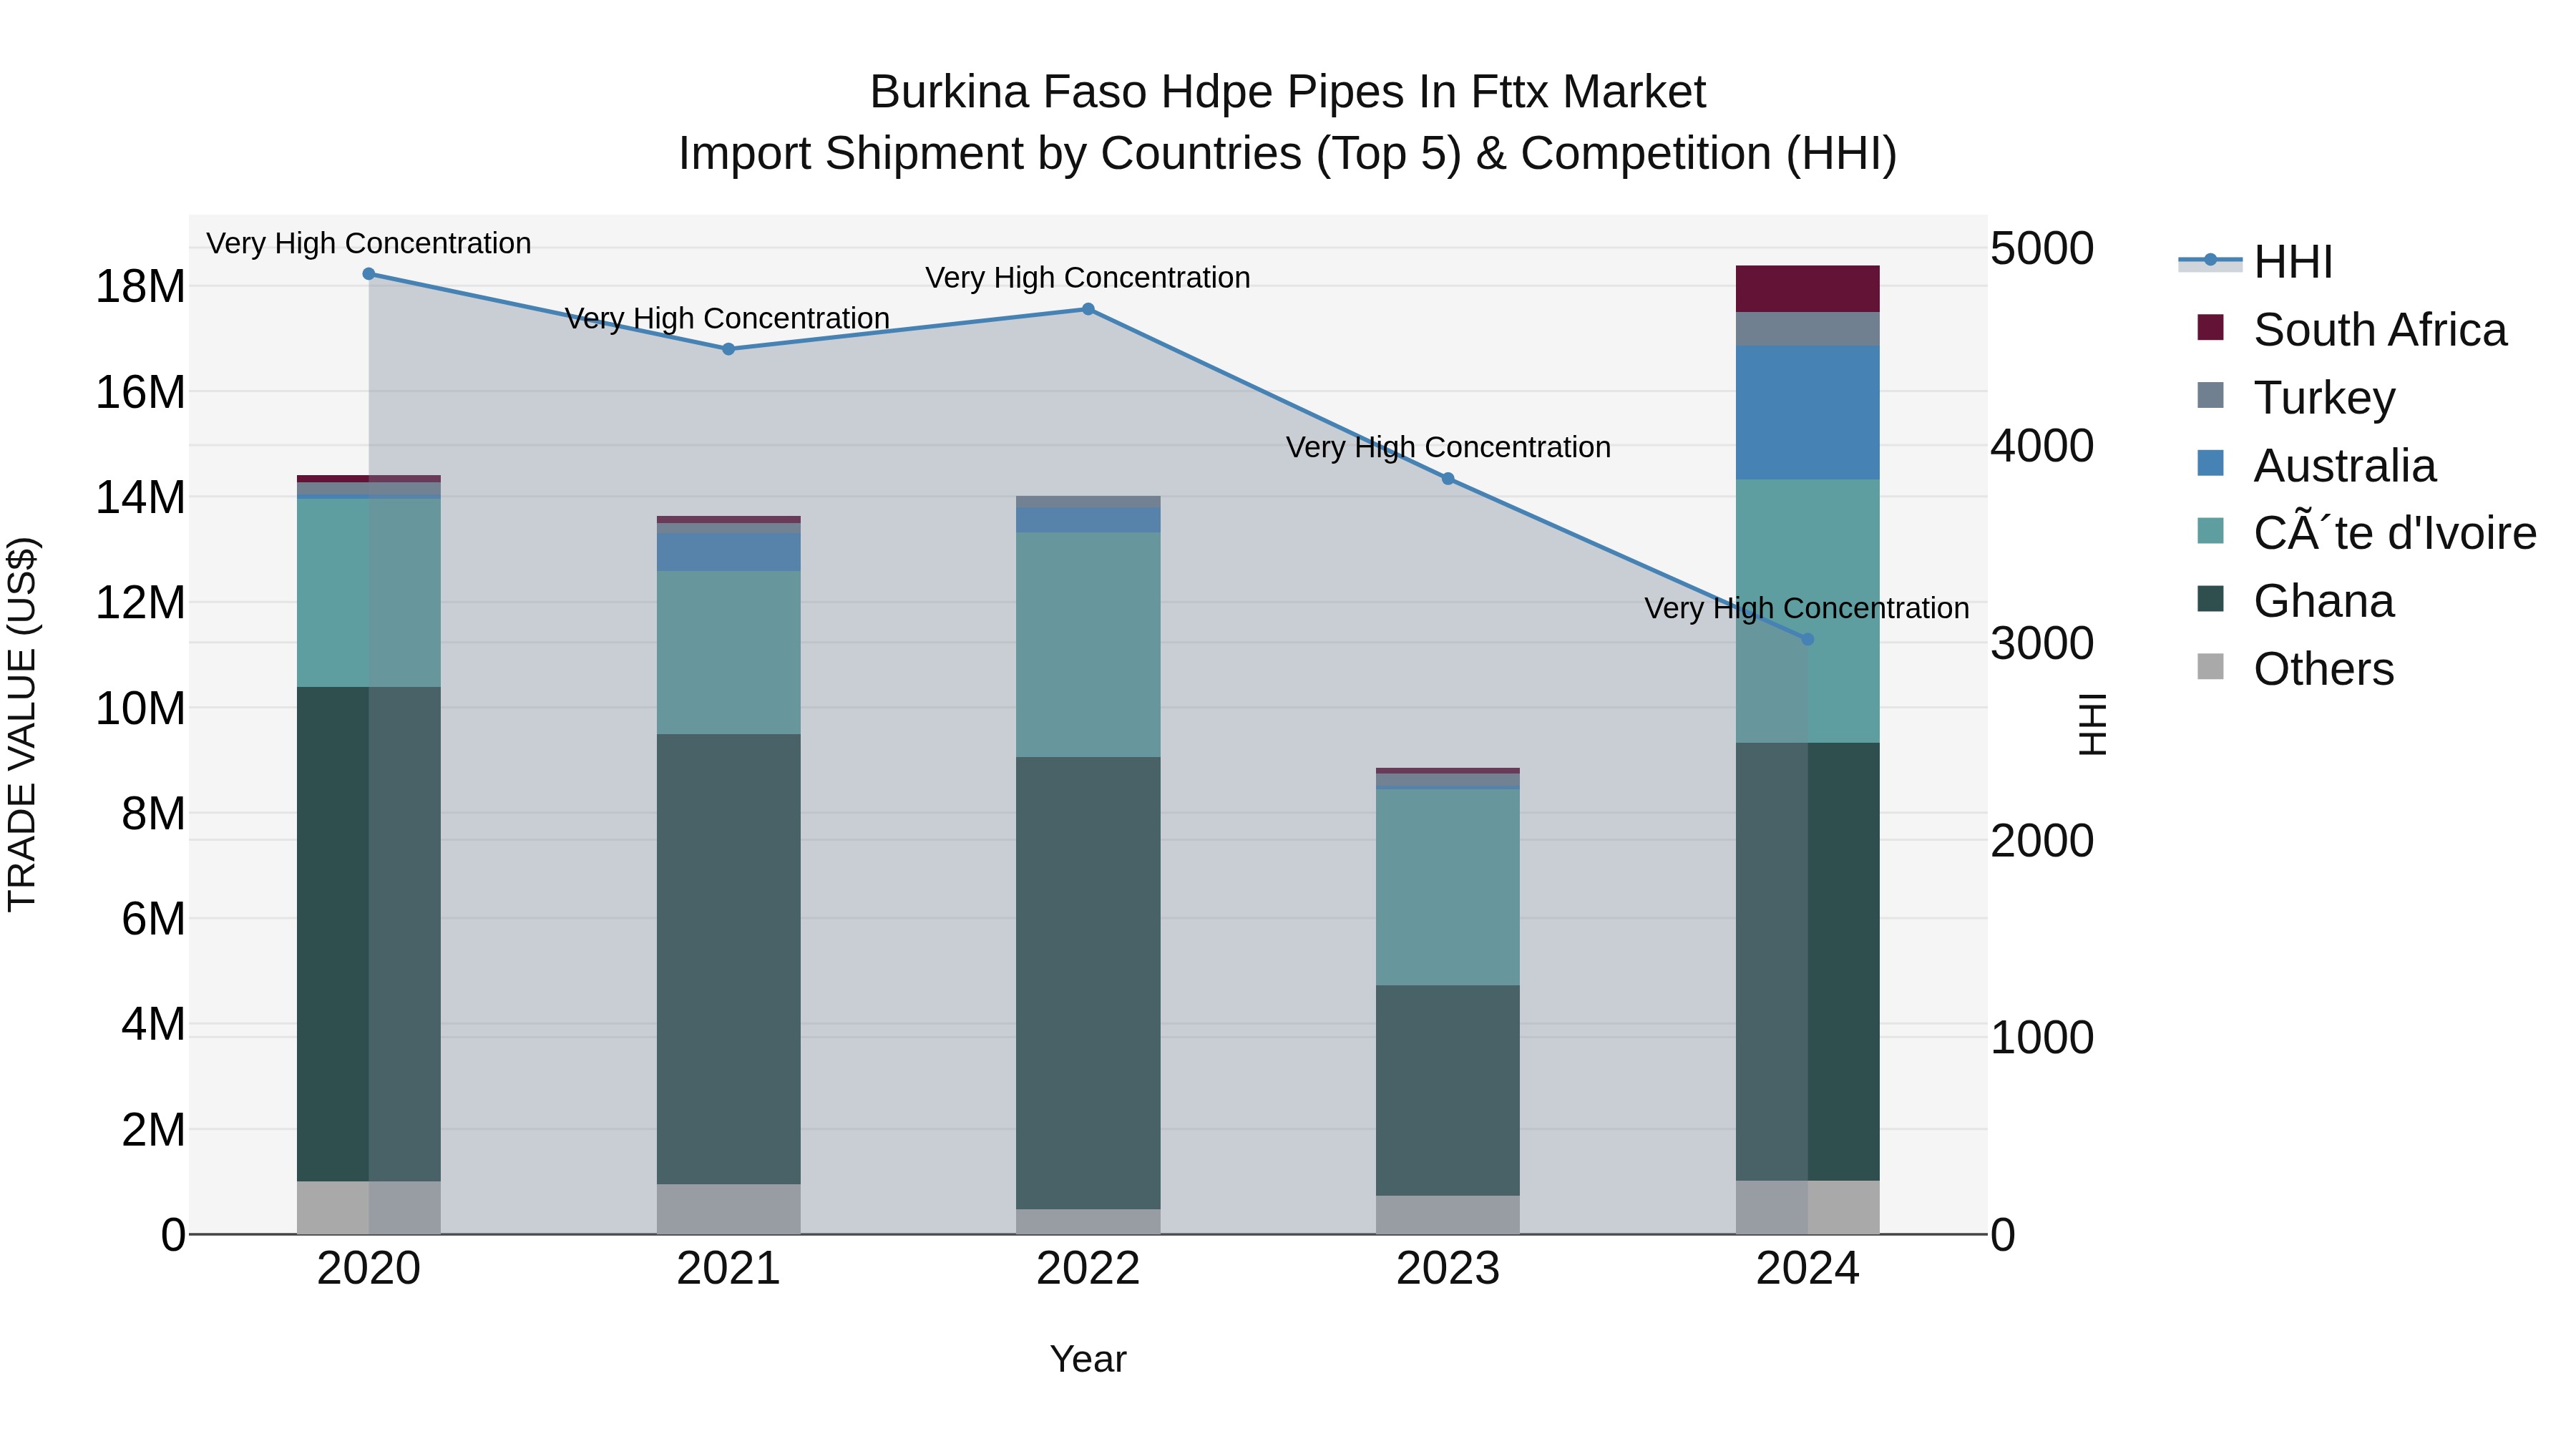The width and height of the screenshot is (2576, 1449).
Task: Click the Ghana dark green legend swatch
Action: tap(2210, 599)
